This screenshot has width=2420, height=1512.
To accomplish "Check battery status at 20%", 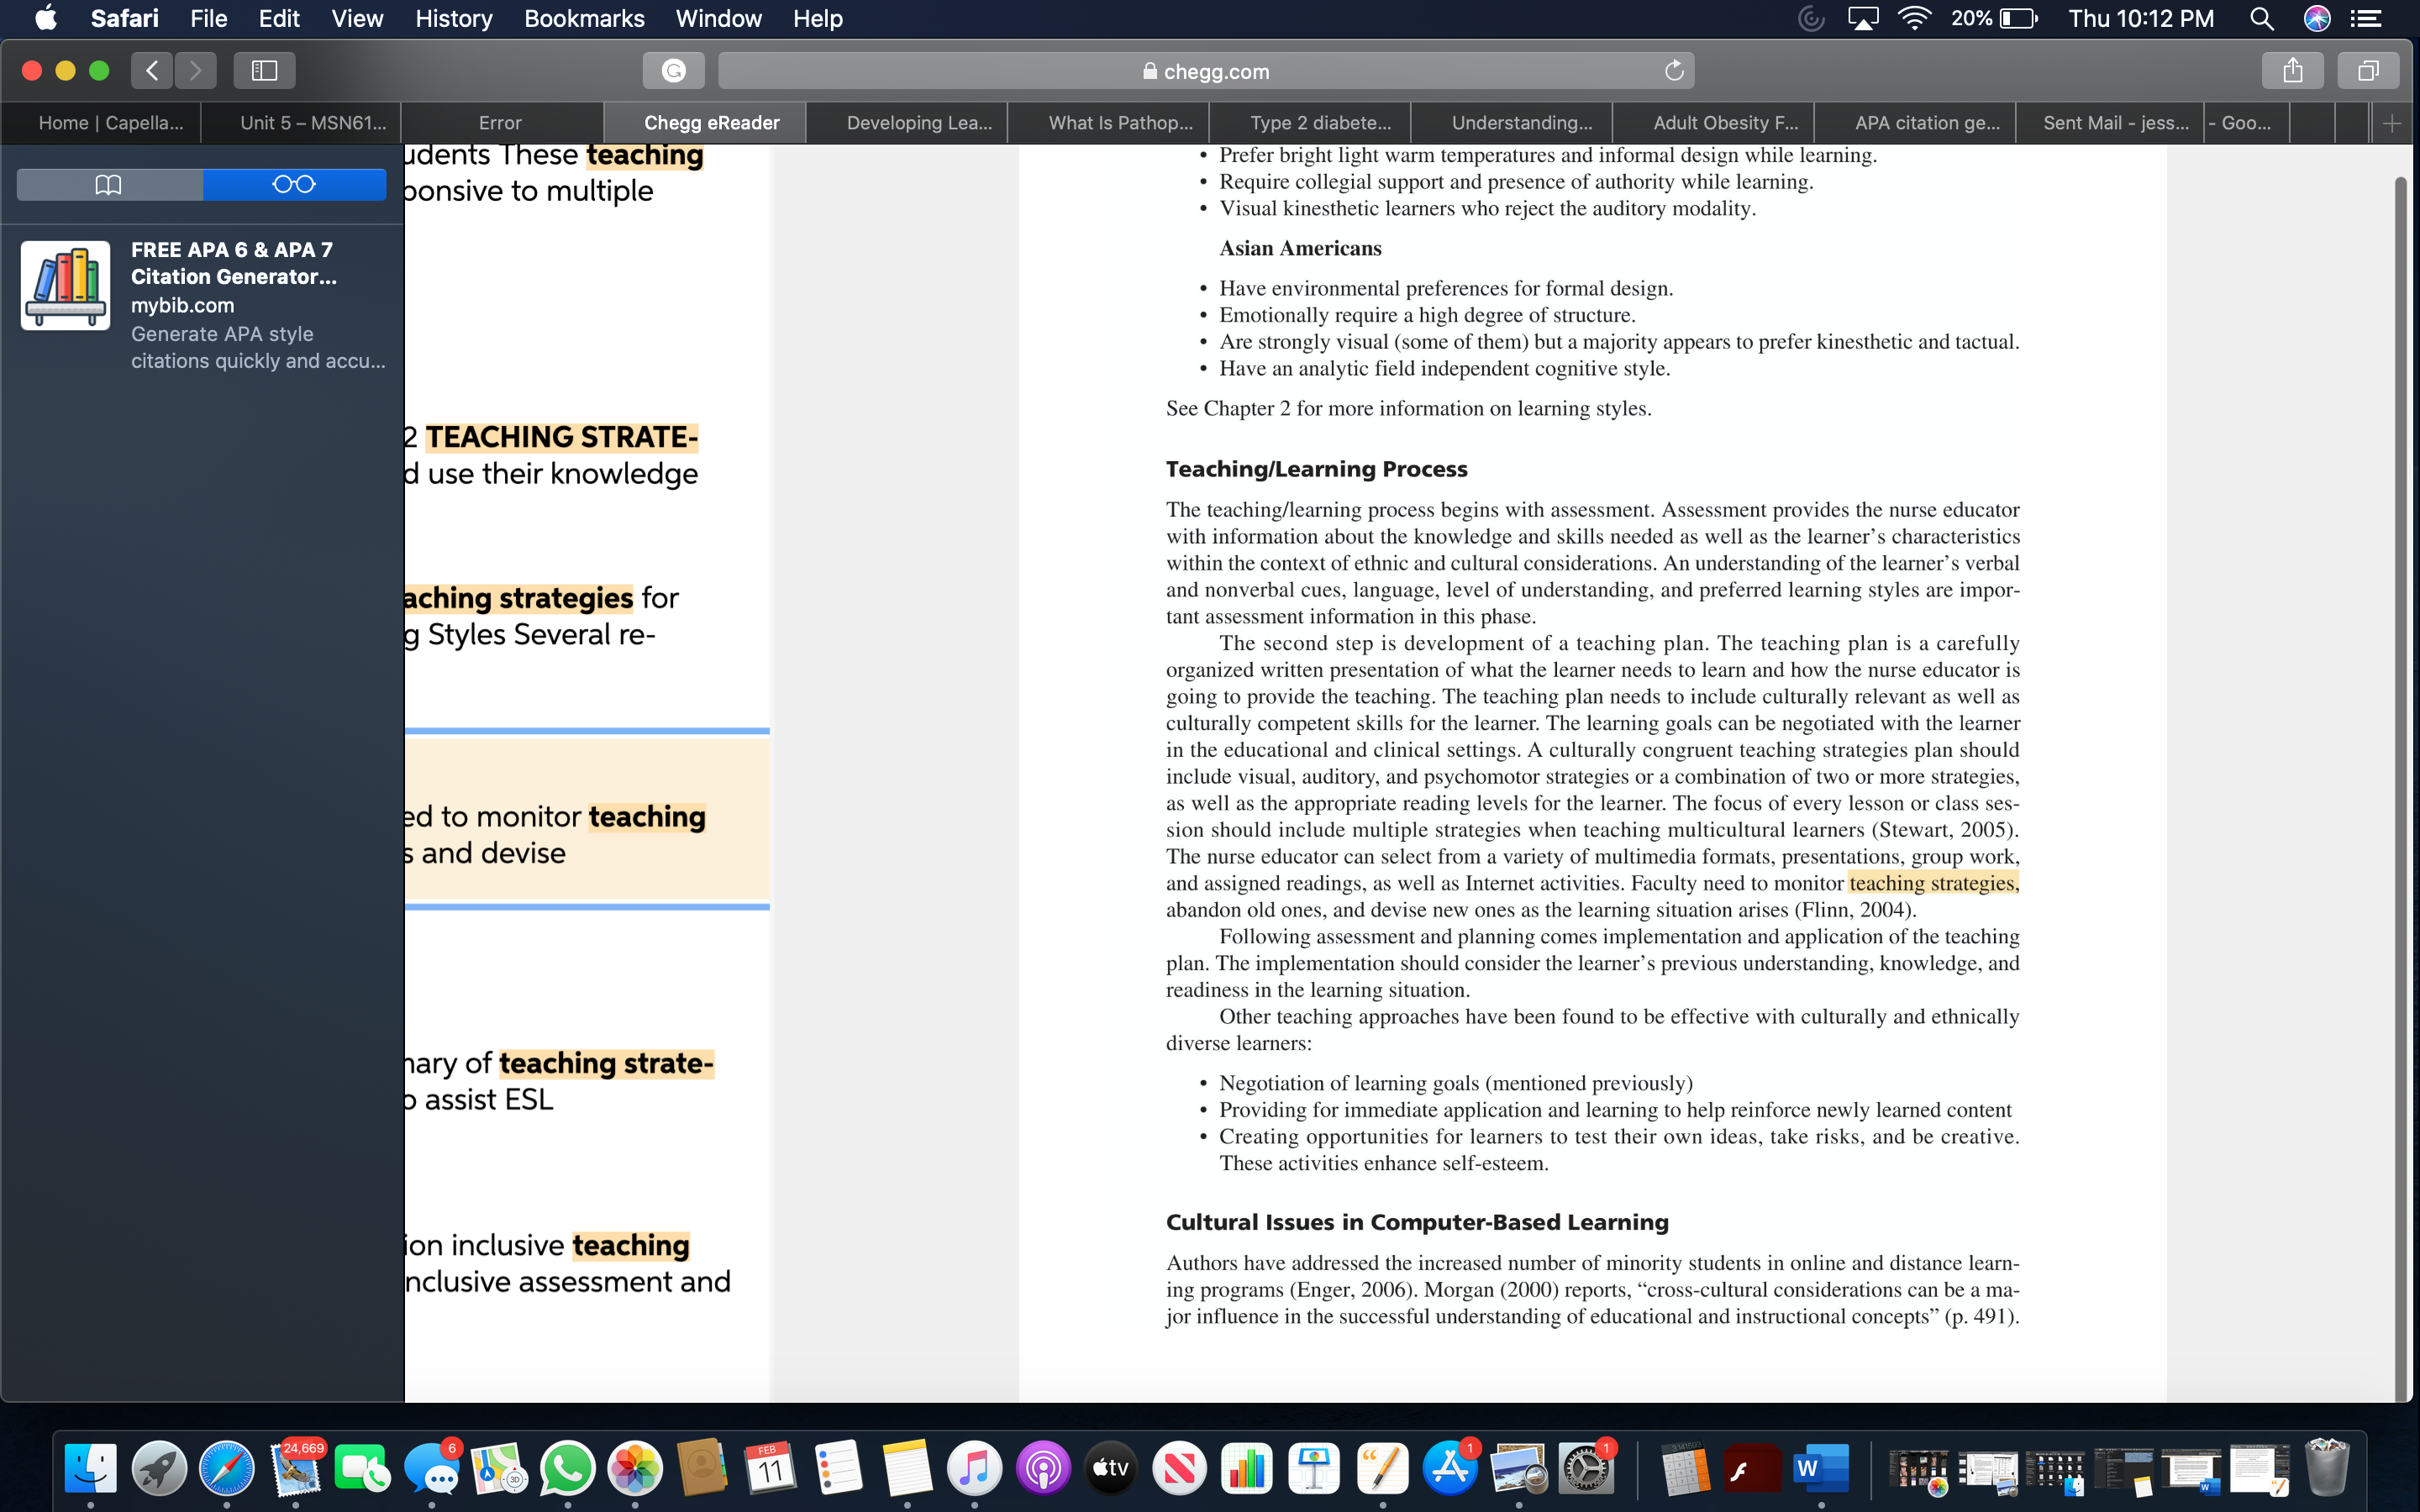I will (1993, 18).
